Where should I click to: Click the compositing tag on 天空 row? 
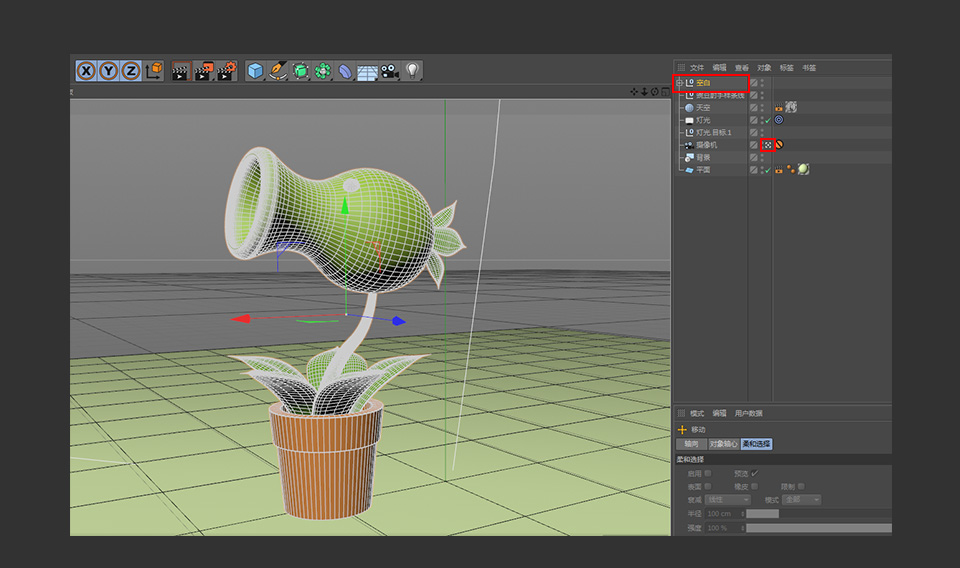tap(779, 108)
